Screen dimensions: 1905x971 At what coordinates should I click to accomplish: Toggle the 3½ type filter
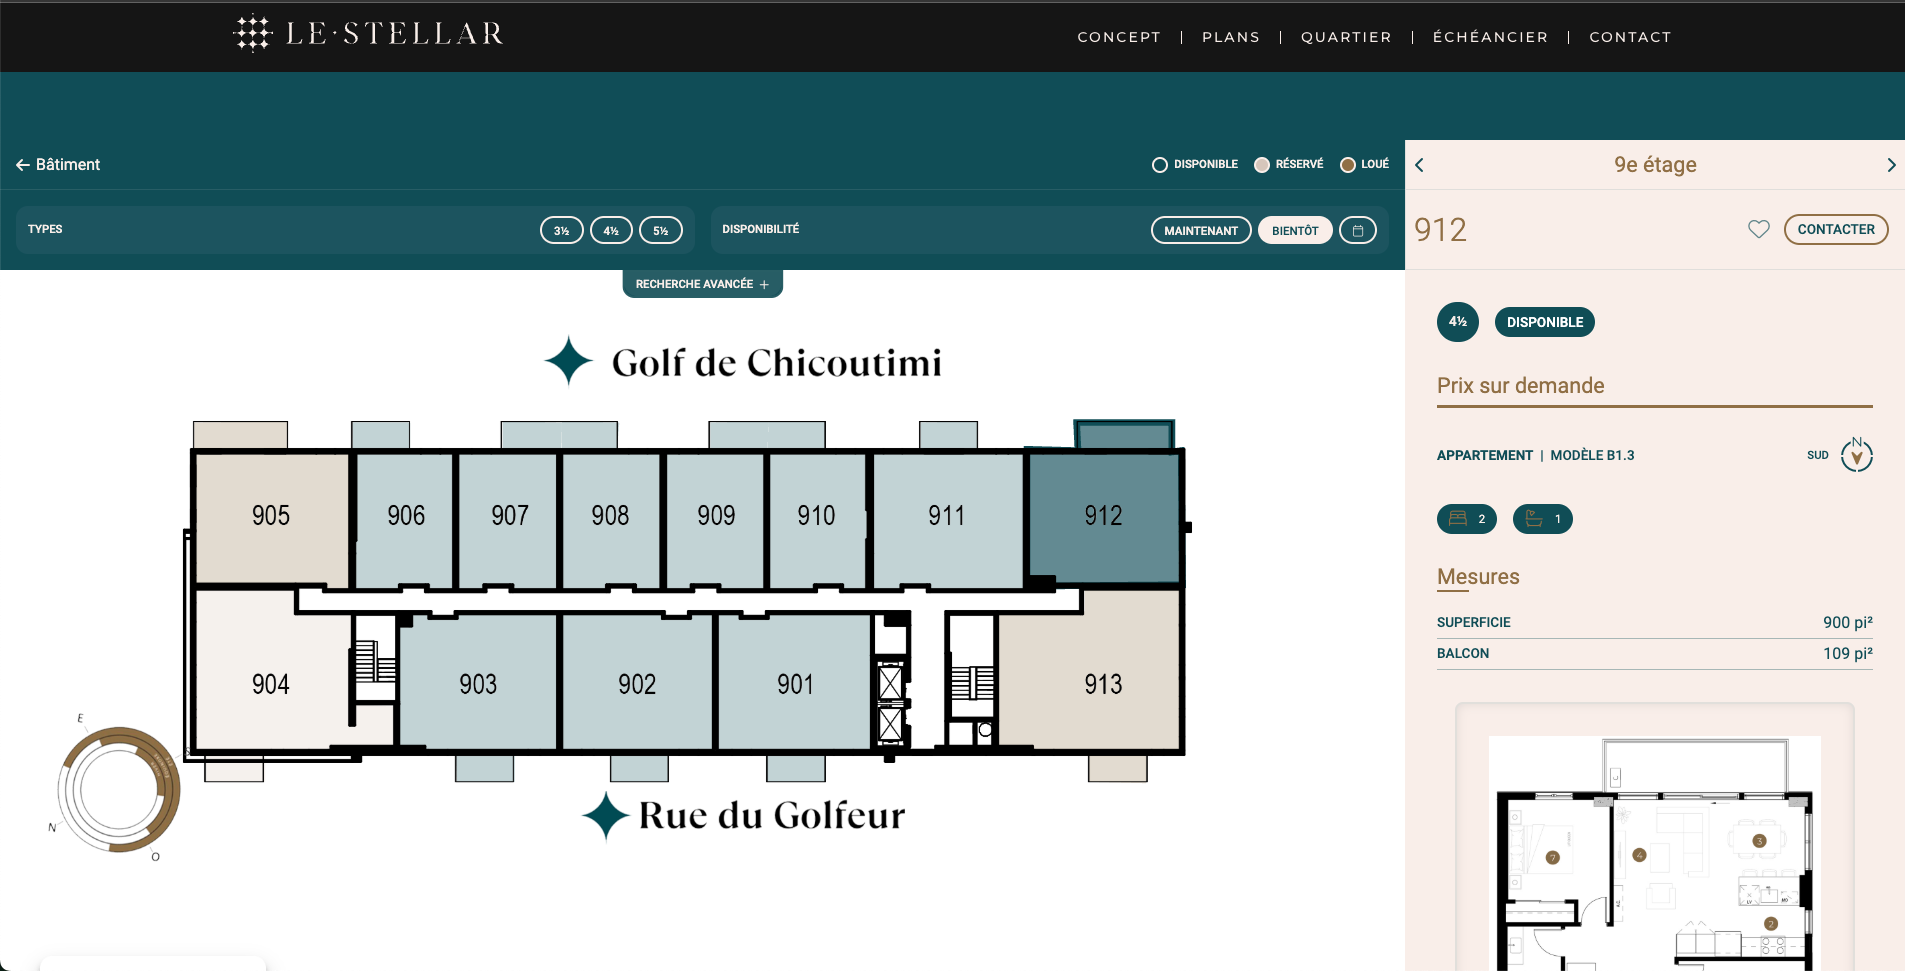(x=561, y=231)
